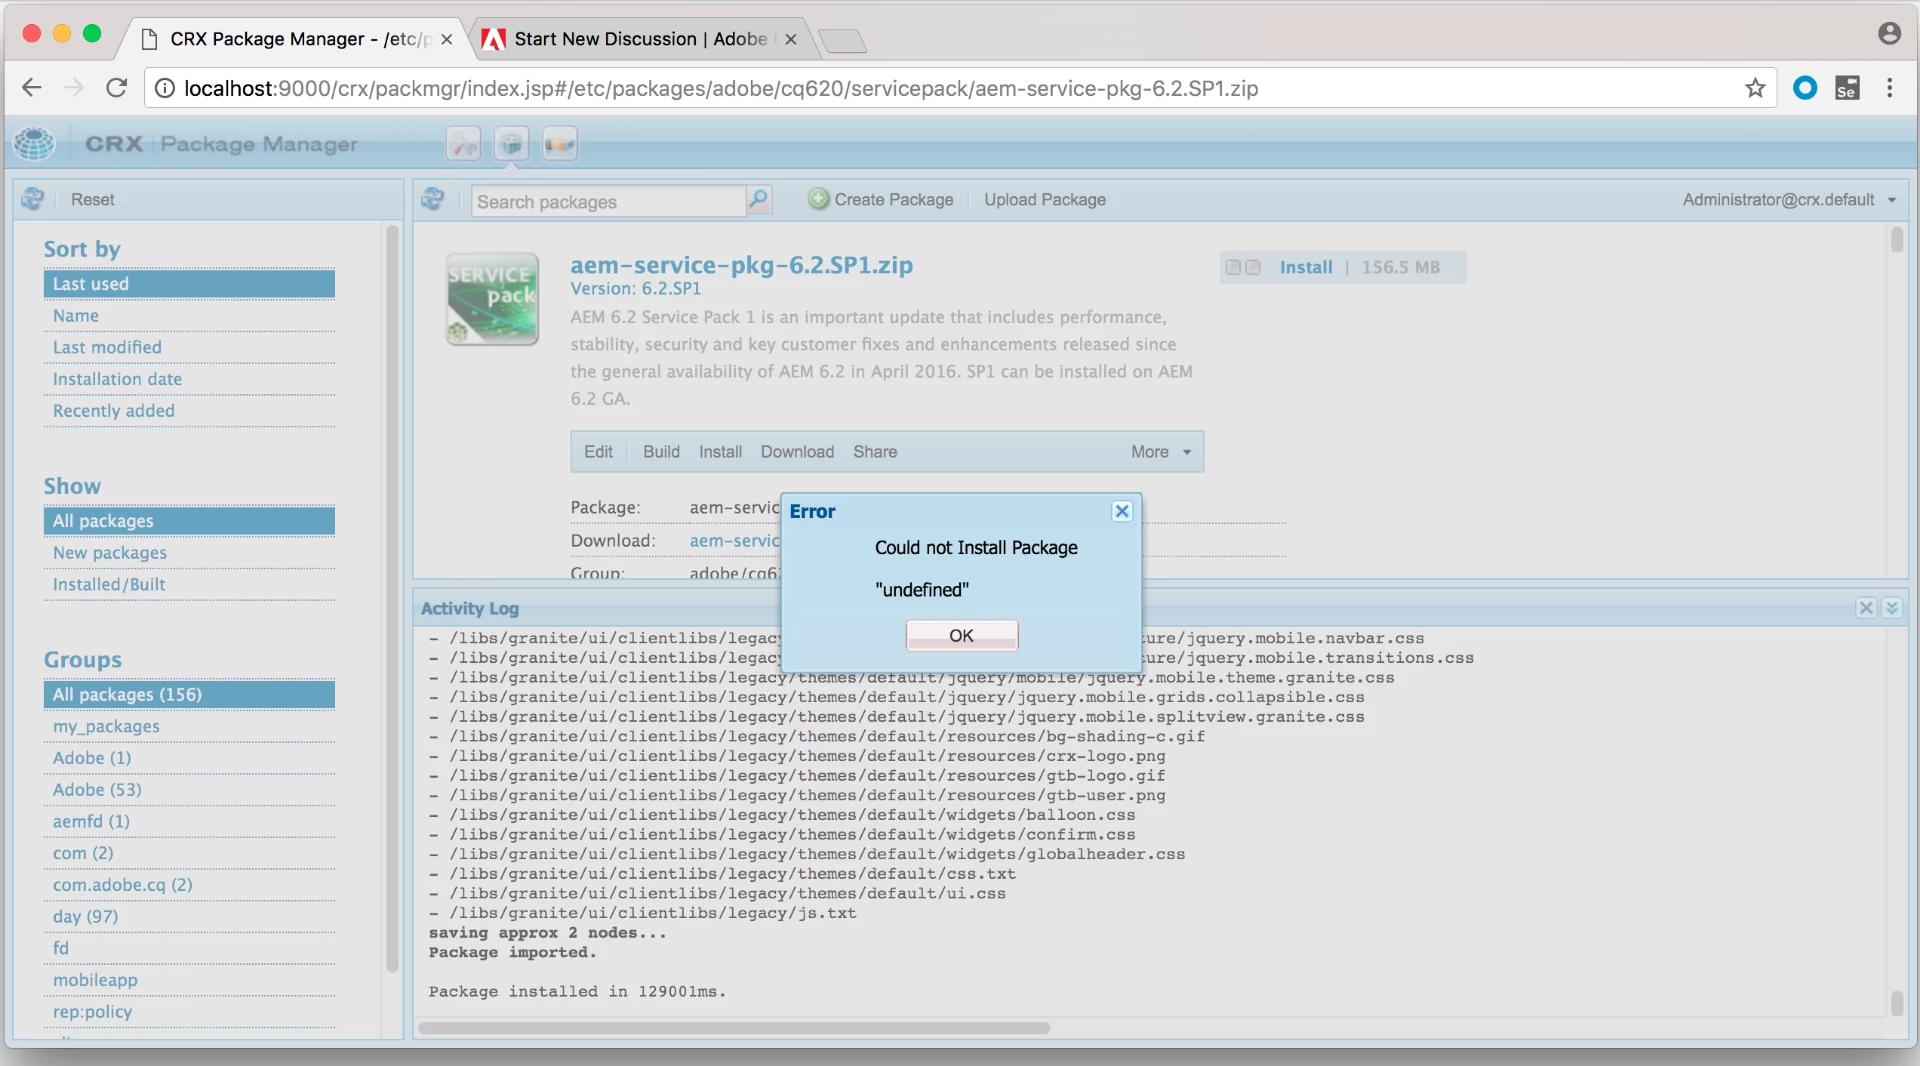This screenshot has width=1920, height=1066.
Task: Click the Install status link beside 156.5 MB
Action: click(x=1306, y=267)
